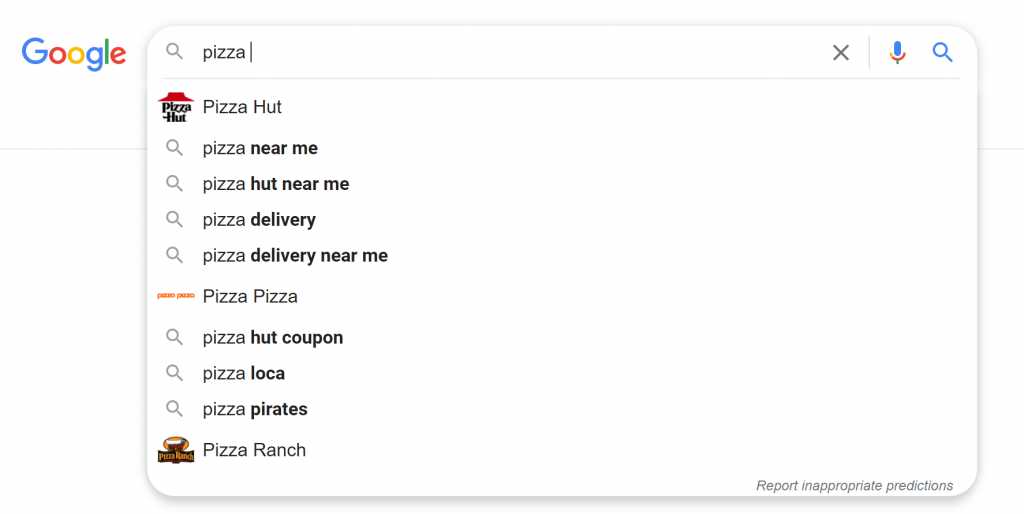
Task: Pick the "pizza delivery" suggestion
Action: coord(562,219)
